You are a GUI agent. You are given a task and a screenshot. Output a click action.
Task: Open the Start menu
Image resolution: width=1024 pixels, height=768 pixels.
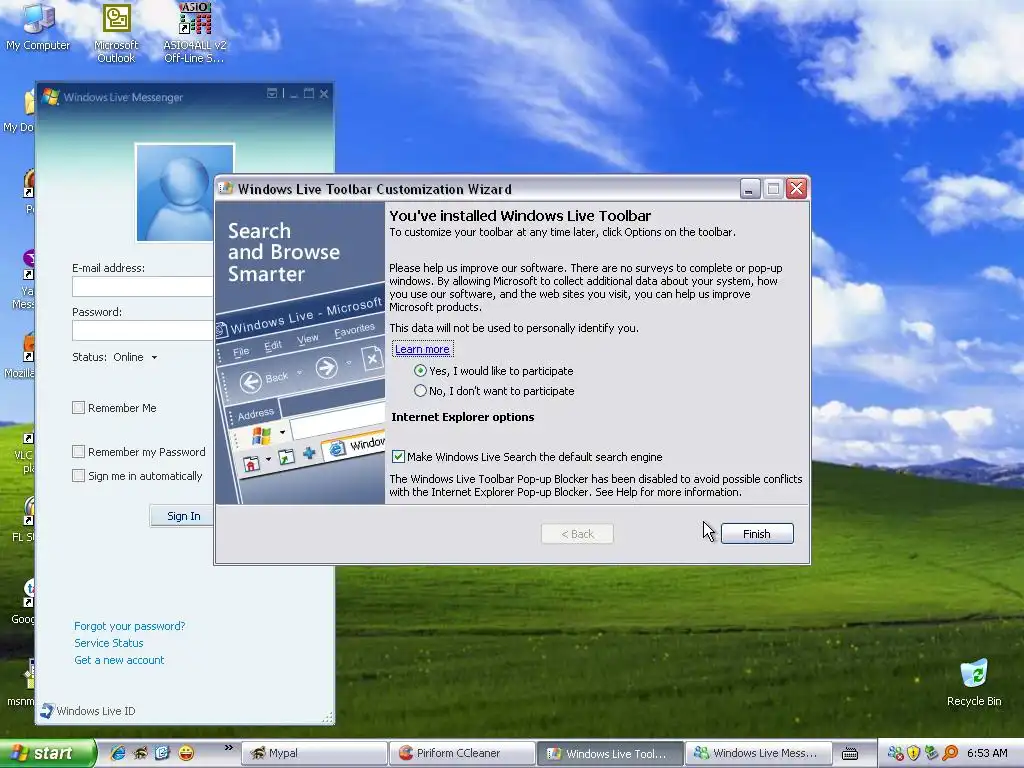pos(46,753)
